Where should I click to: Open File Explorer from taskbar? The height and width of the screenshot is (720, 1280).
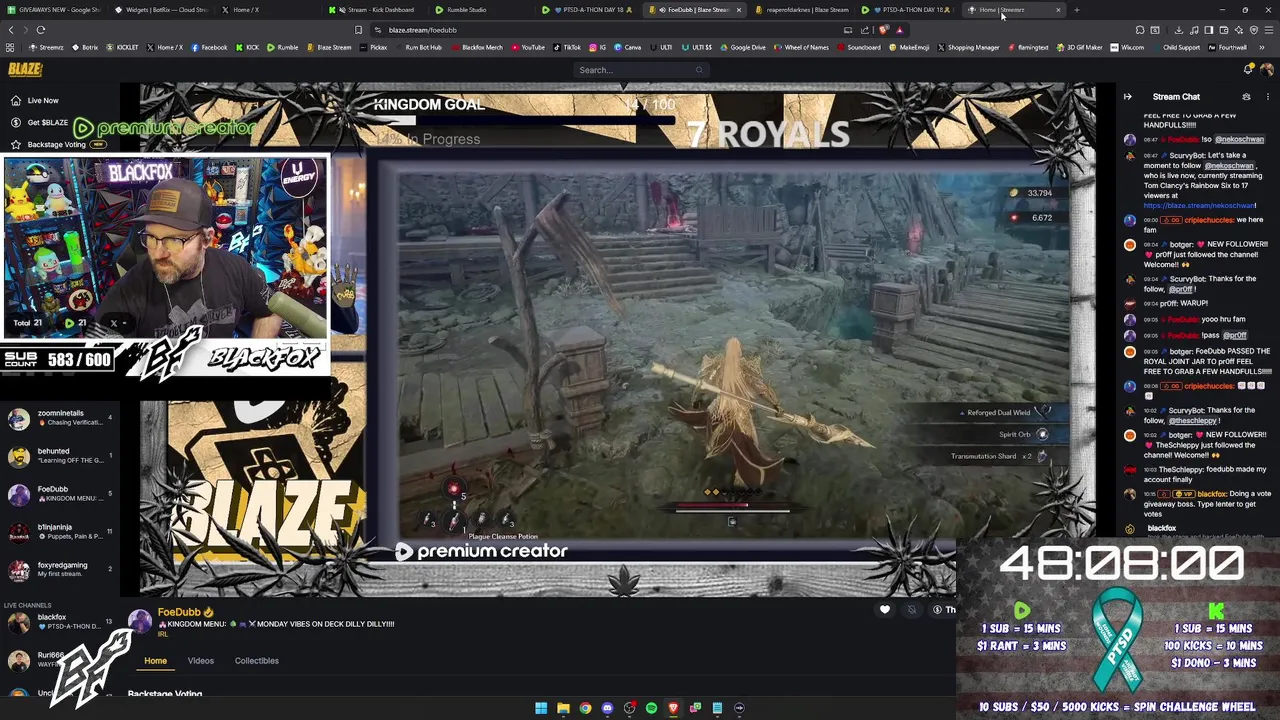point(563,708)
